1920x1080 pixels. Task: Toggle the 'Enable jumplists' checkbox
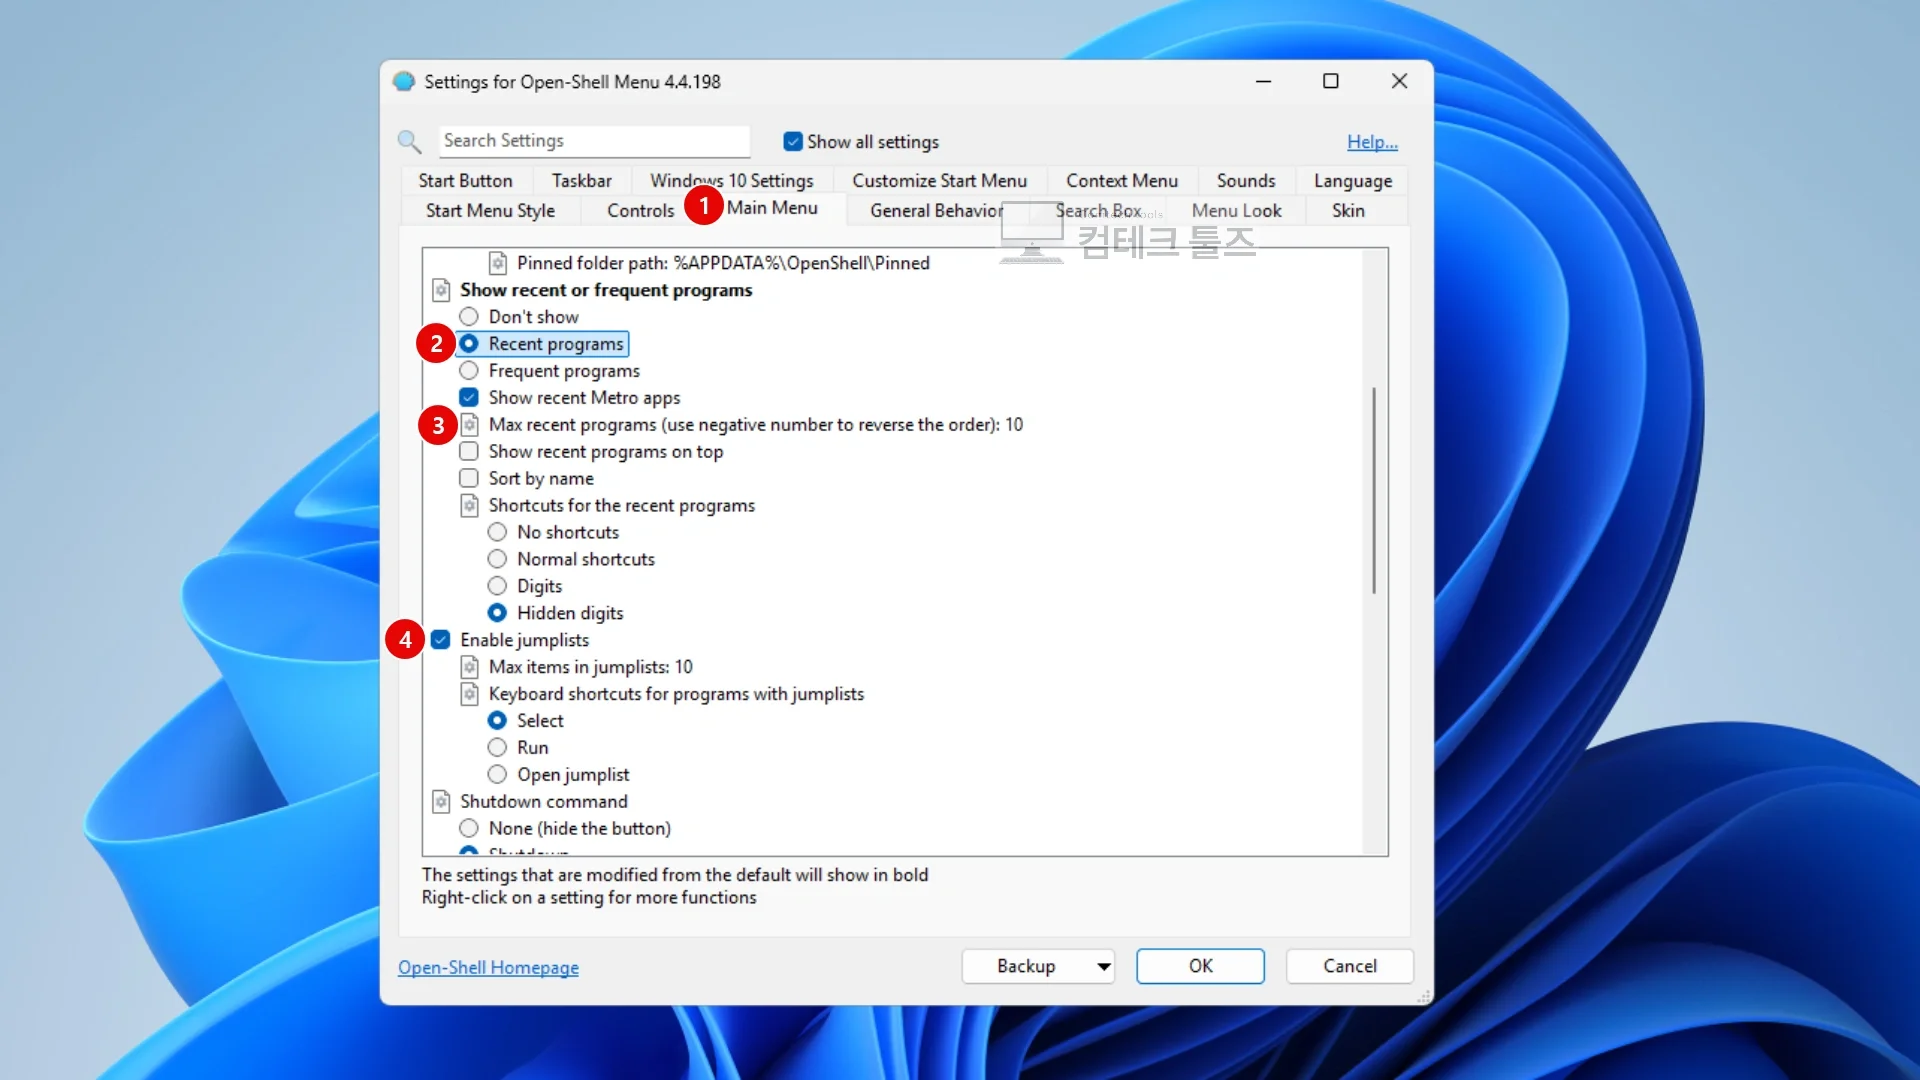click(441, 640)
